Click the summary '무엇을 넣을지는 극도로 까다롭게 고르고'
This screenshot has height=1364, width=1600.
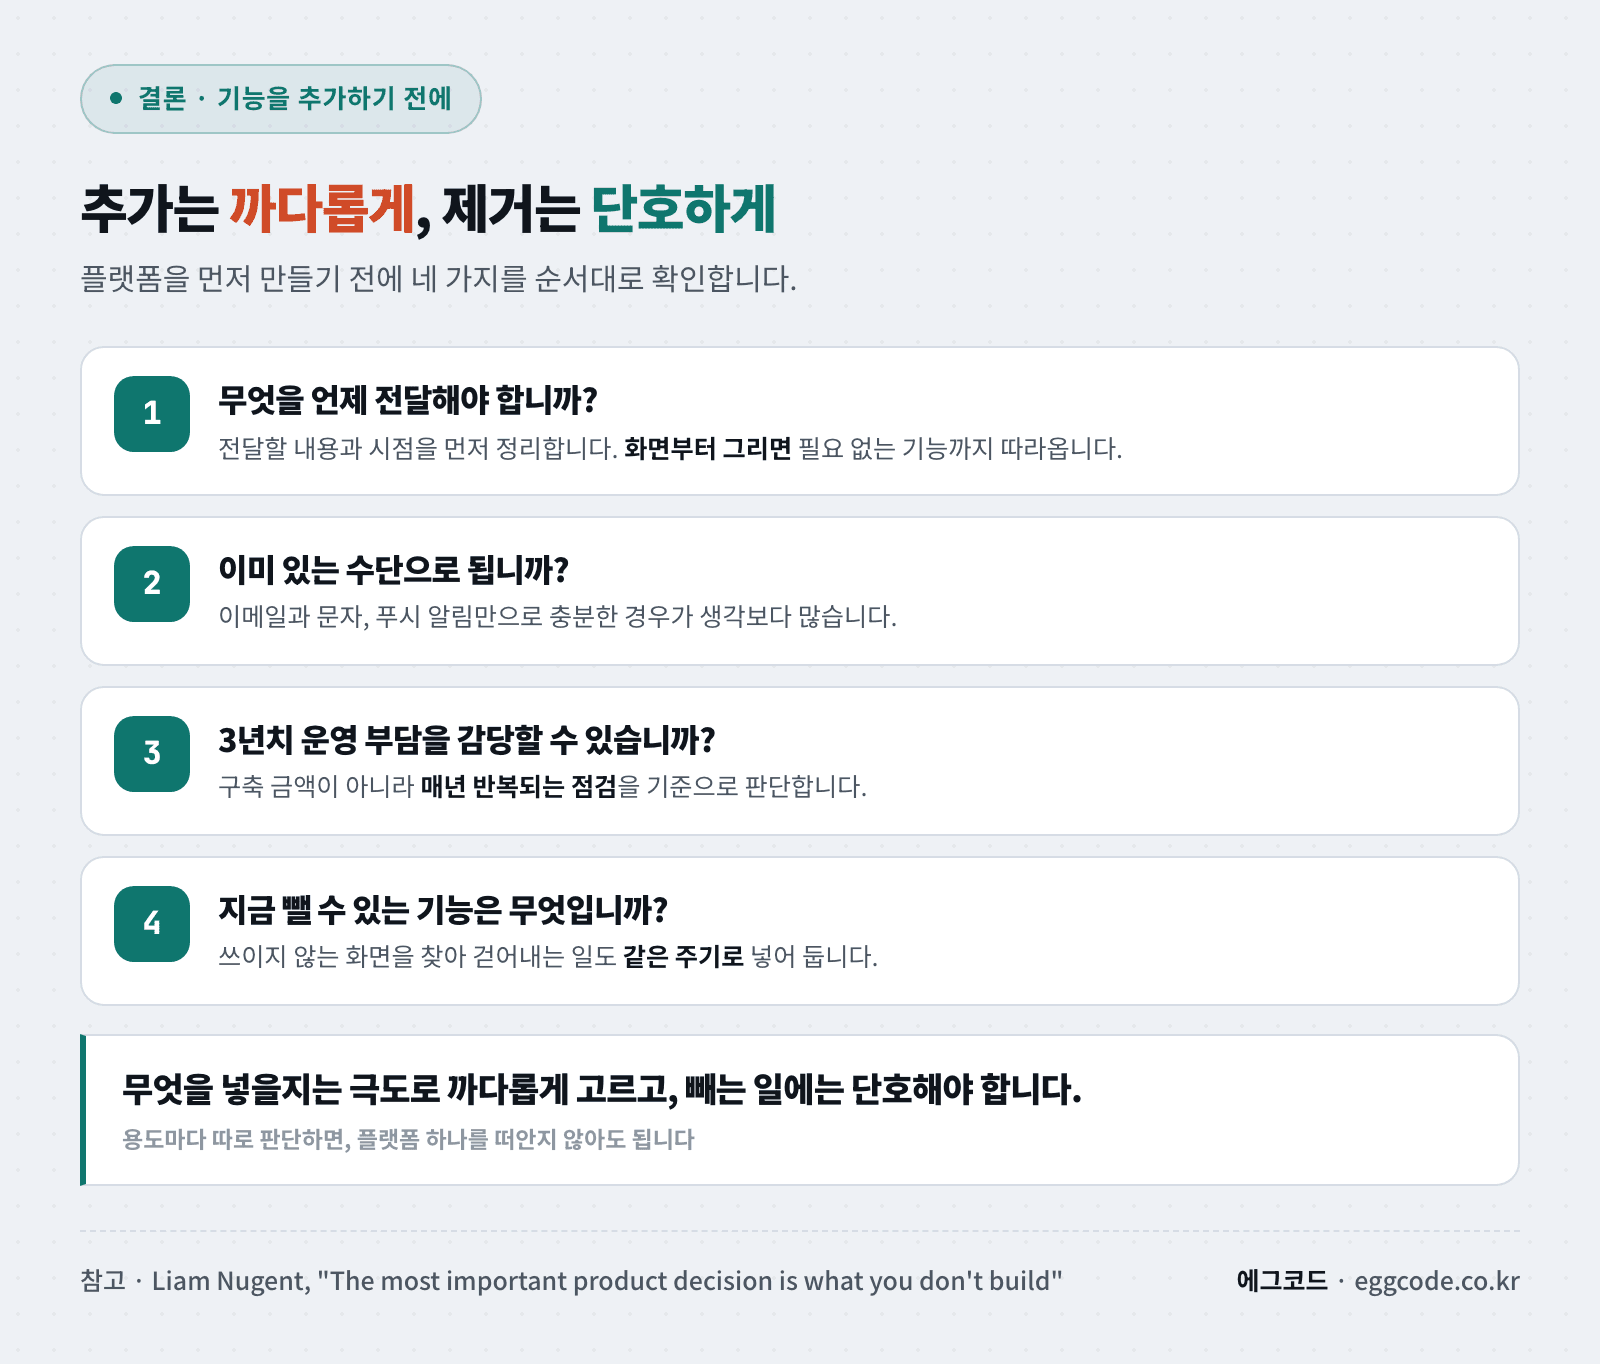tap(602, 1089)
